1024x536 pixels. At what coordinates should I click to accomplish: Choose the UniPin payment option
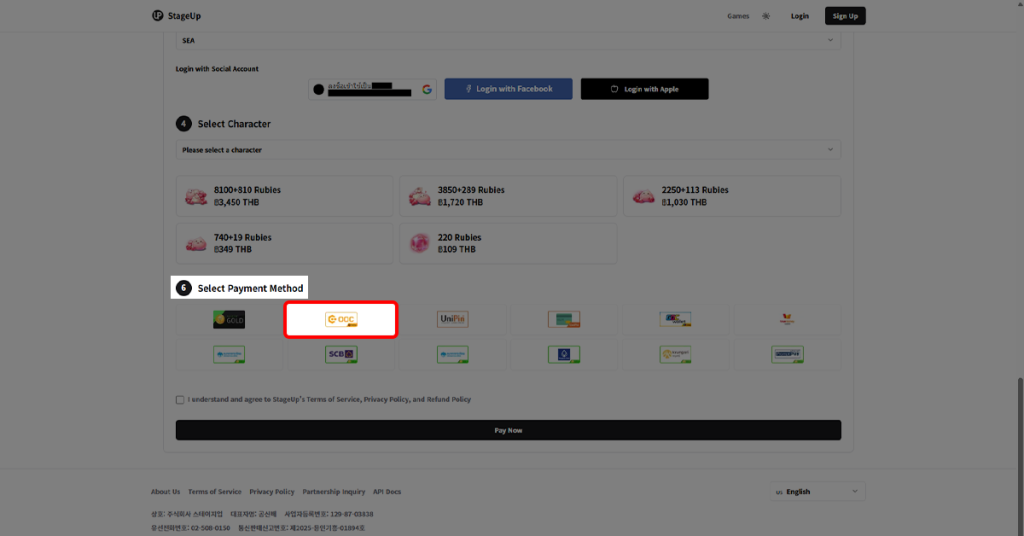[x=453, y=320]
